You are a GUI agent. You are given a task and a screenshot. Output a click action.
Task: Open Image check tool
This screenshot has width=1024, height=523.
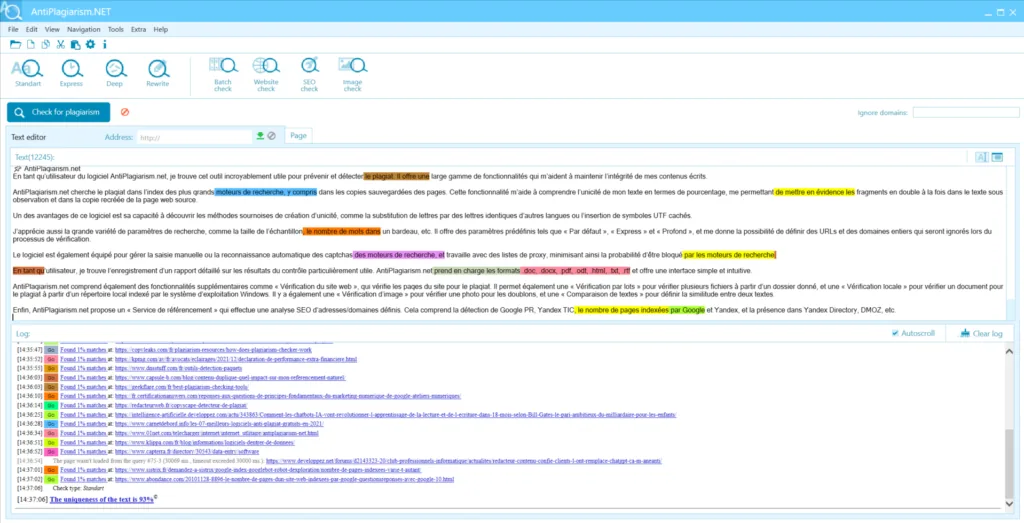(353, 74)
